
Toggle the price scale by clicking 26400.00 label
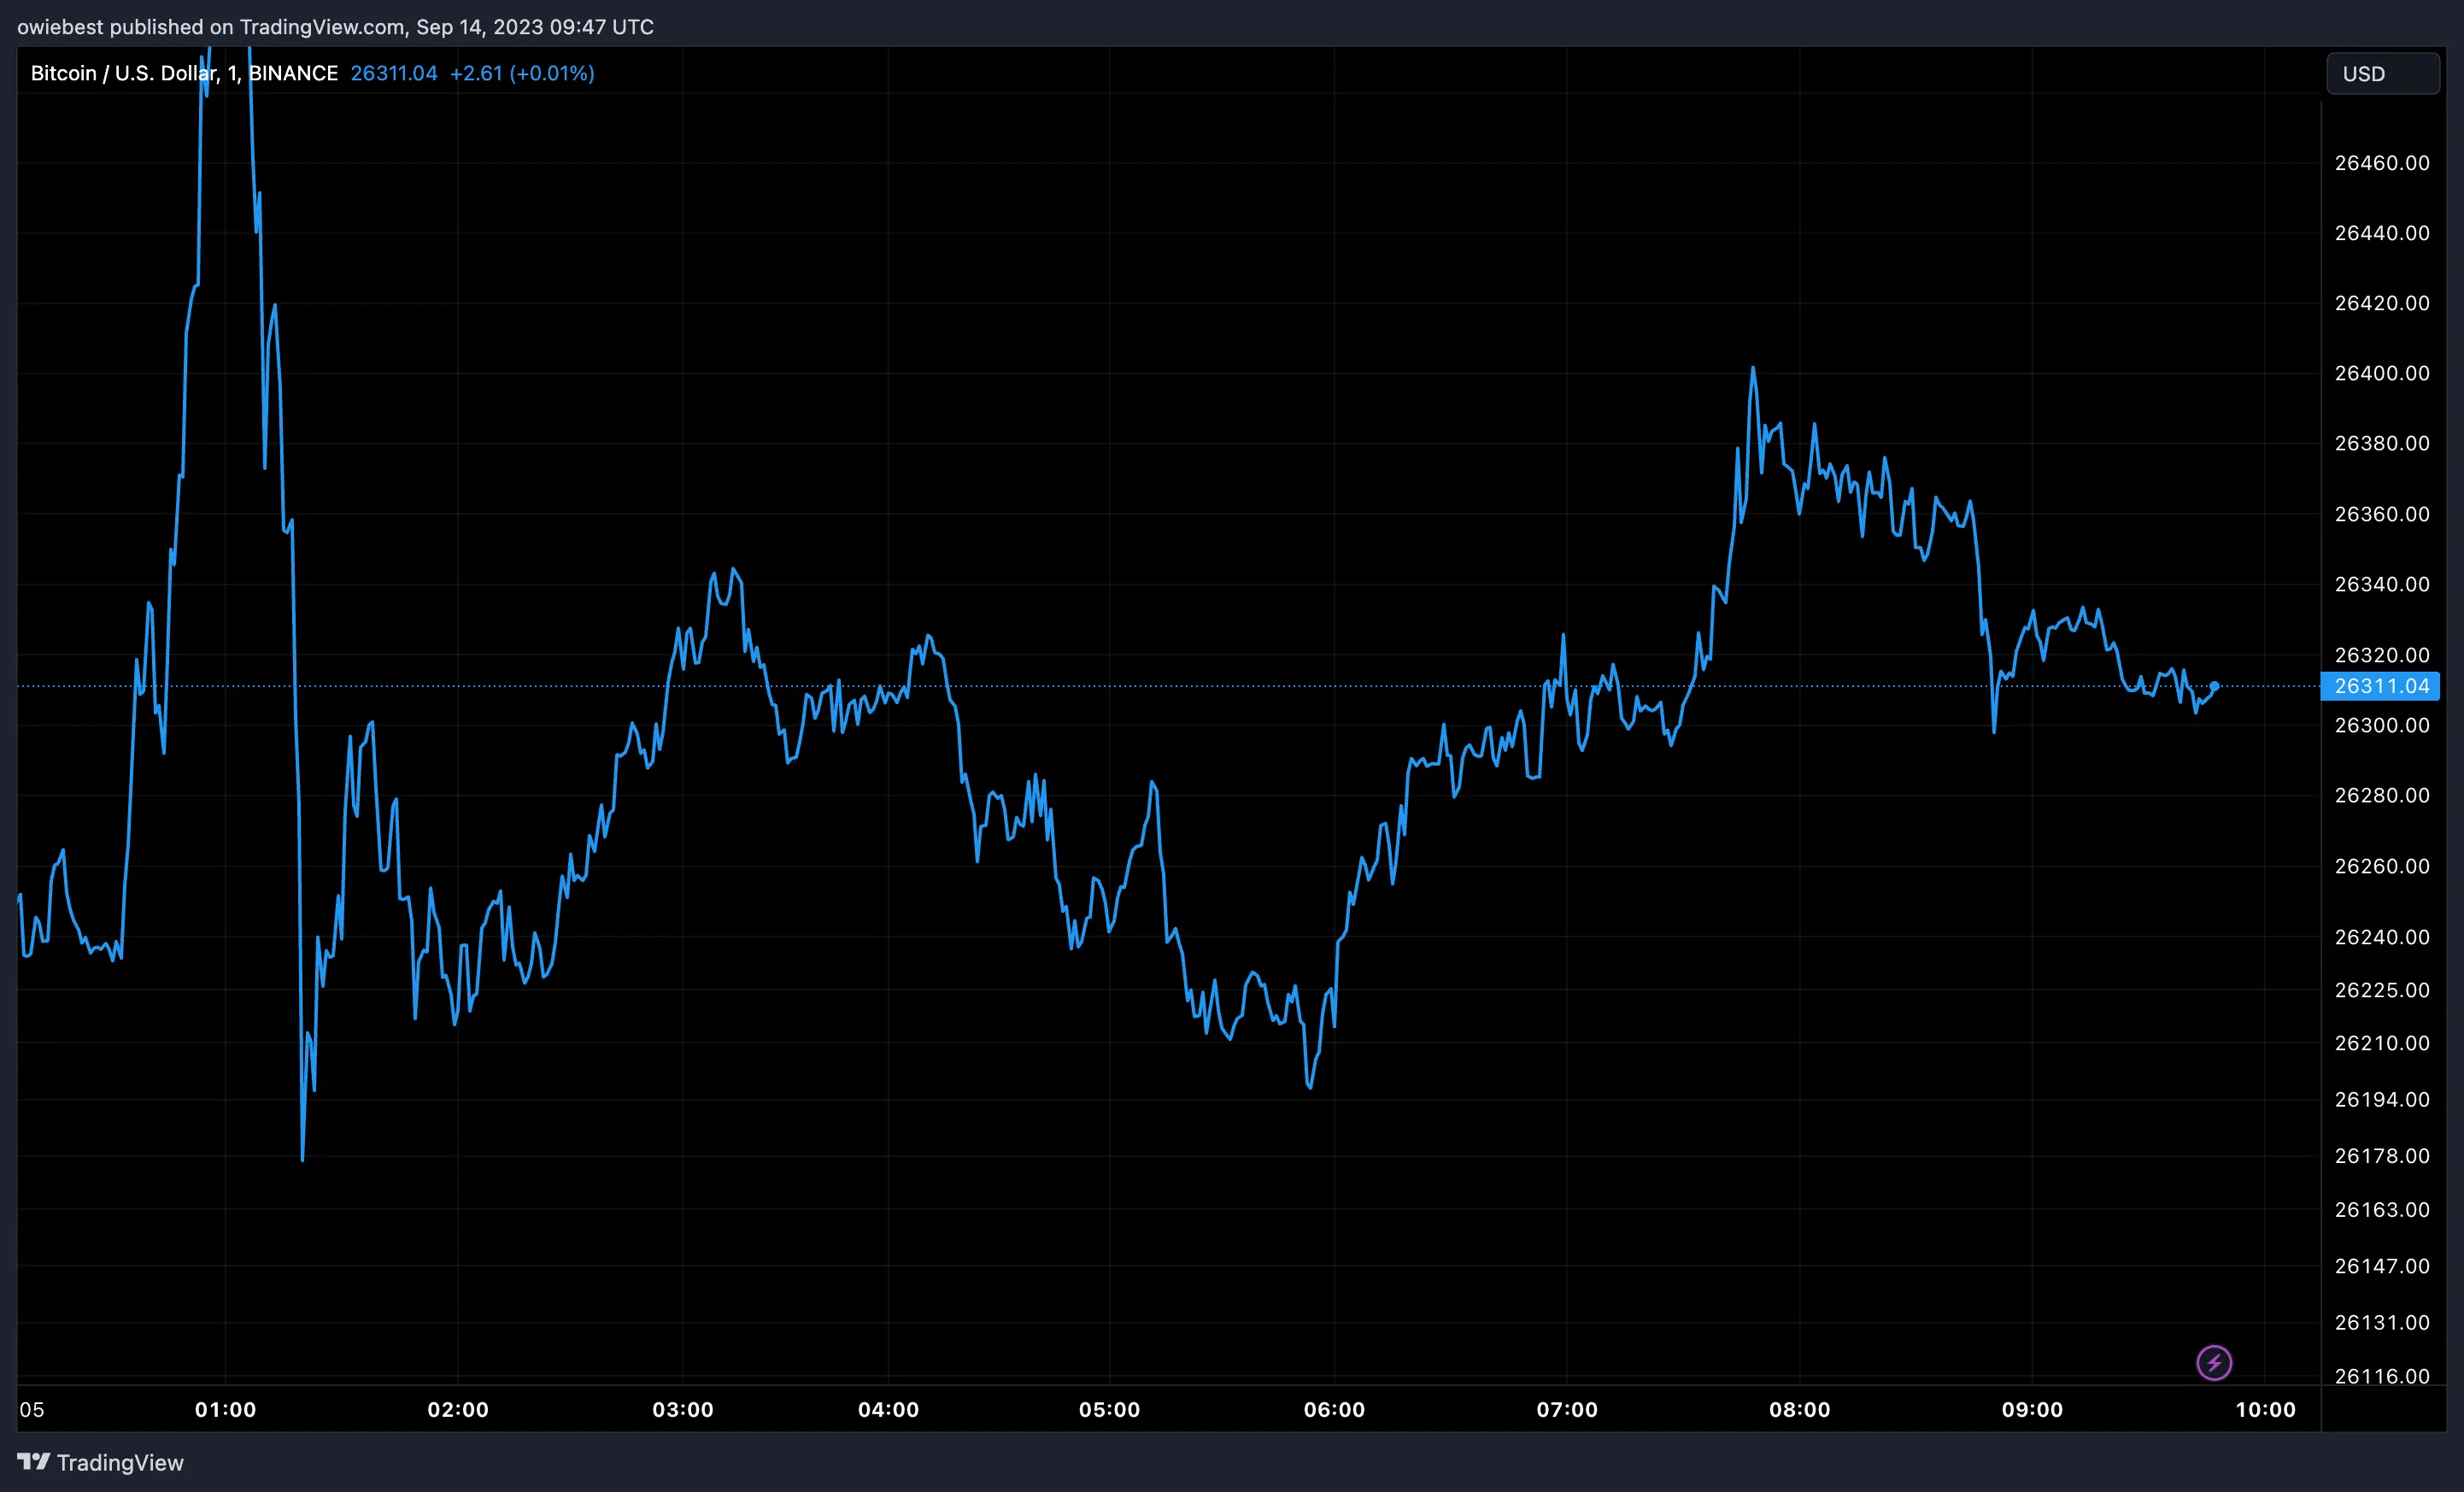point(2384,373)
